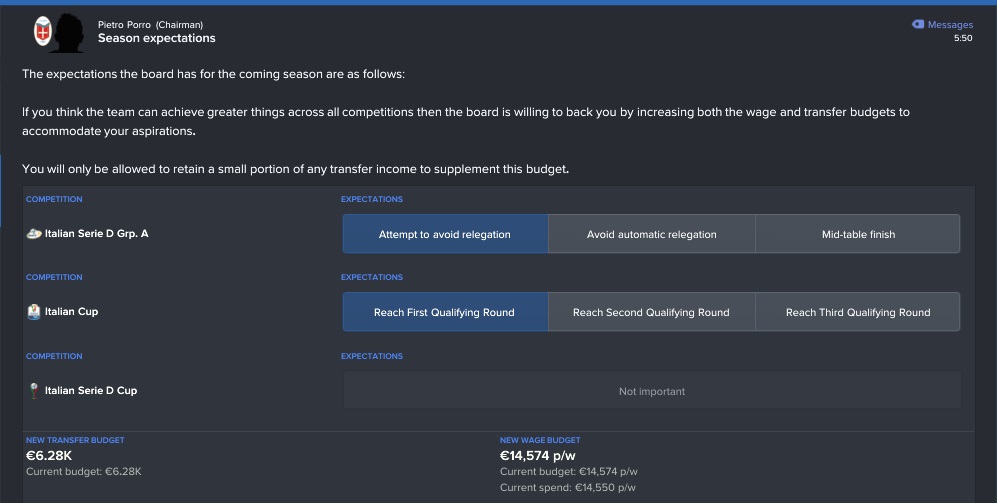Select Avoid automatic relegation expectation
The height and width of the screenshot is (503, 997).
point(652,234)
